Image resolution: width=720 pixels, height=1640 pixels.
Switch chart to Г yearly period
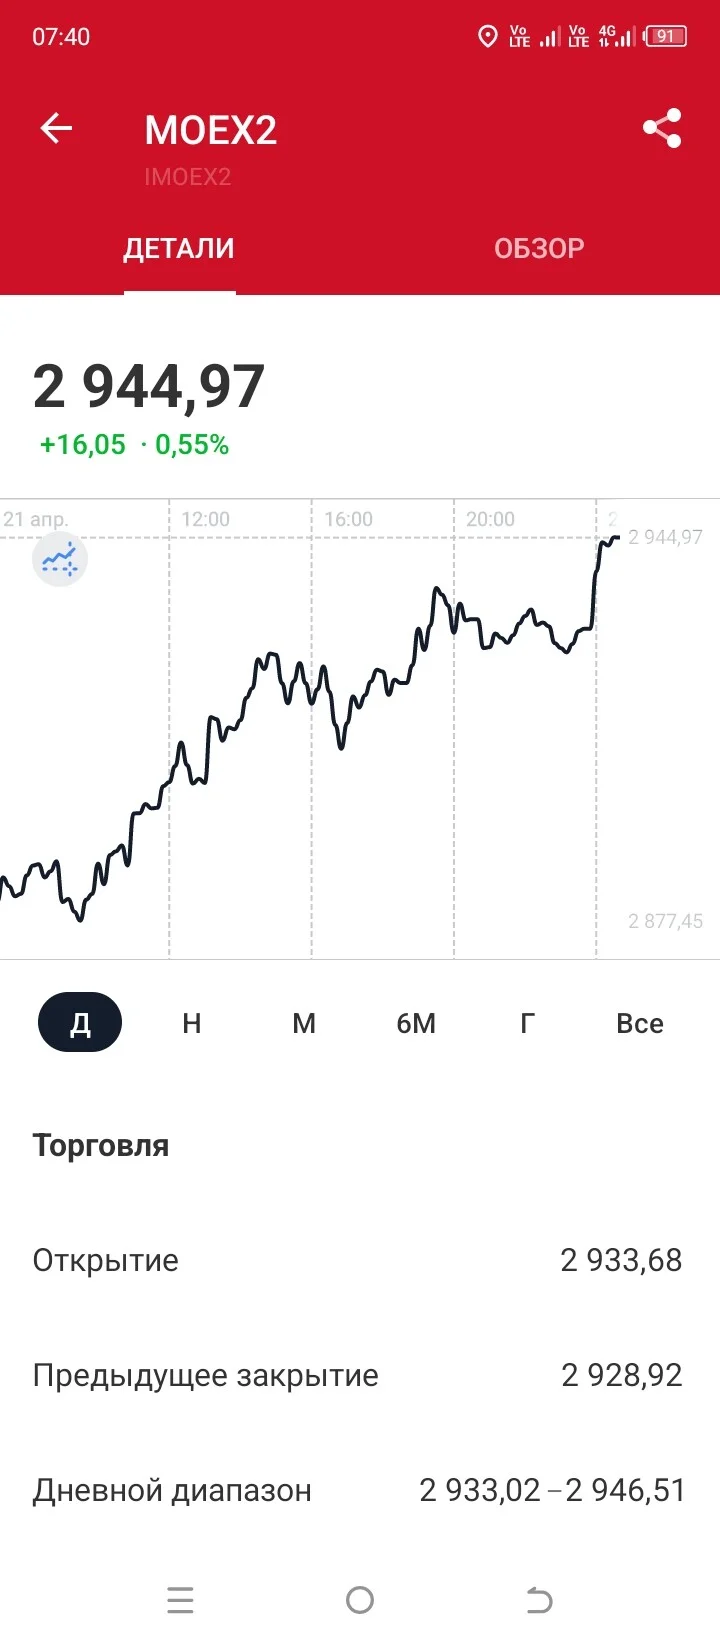(x=528, y=1023)
